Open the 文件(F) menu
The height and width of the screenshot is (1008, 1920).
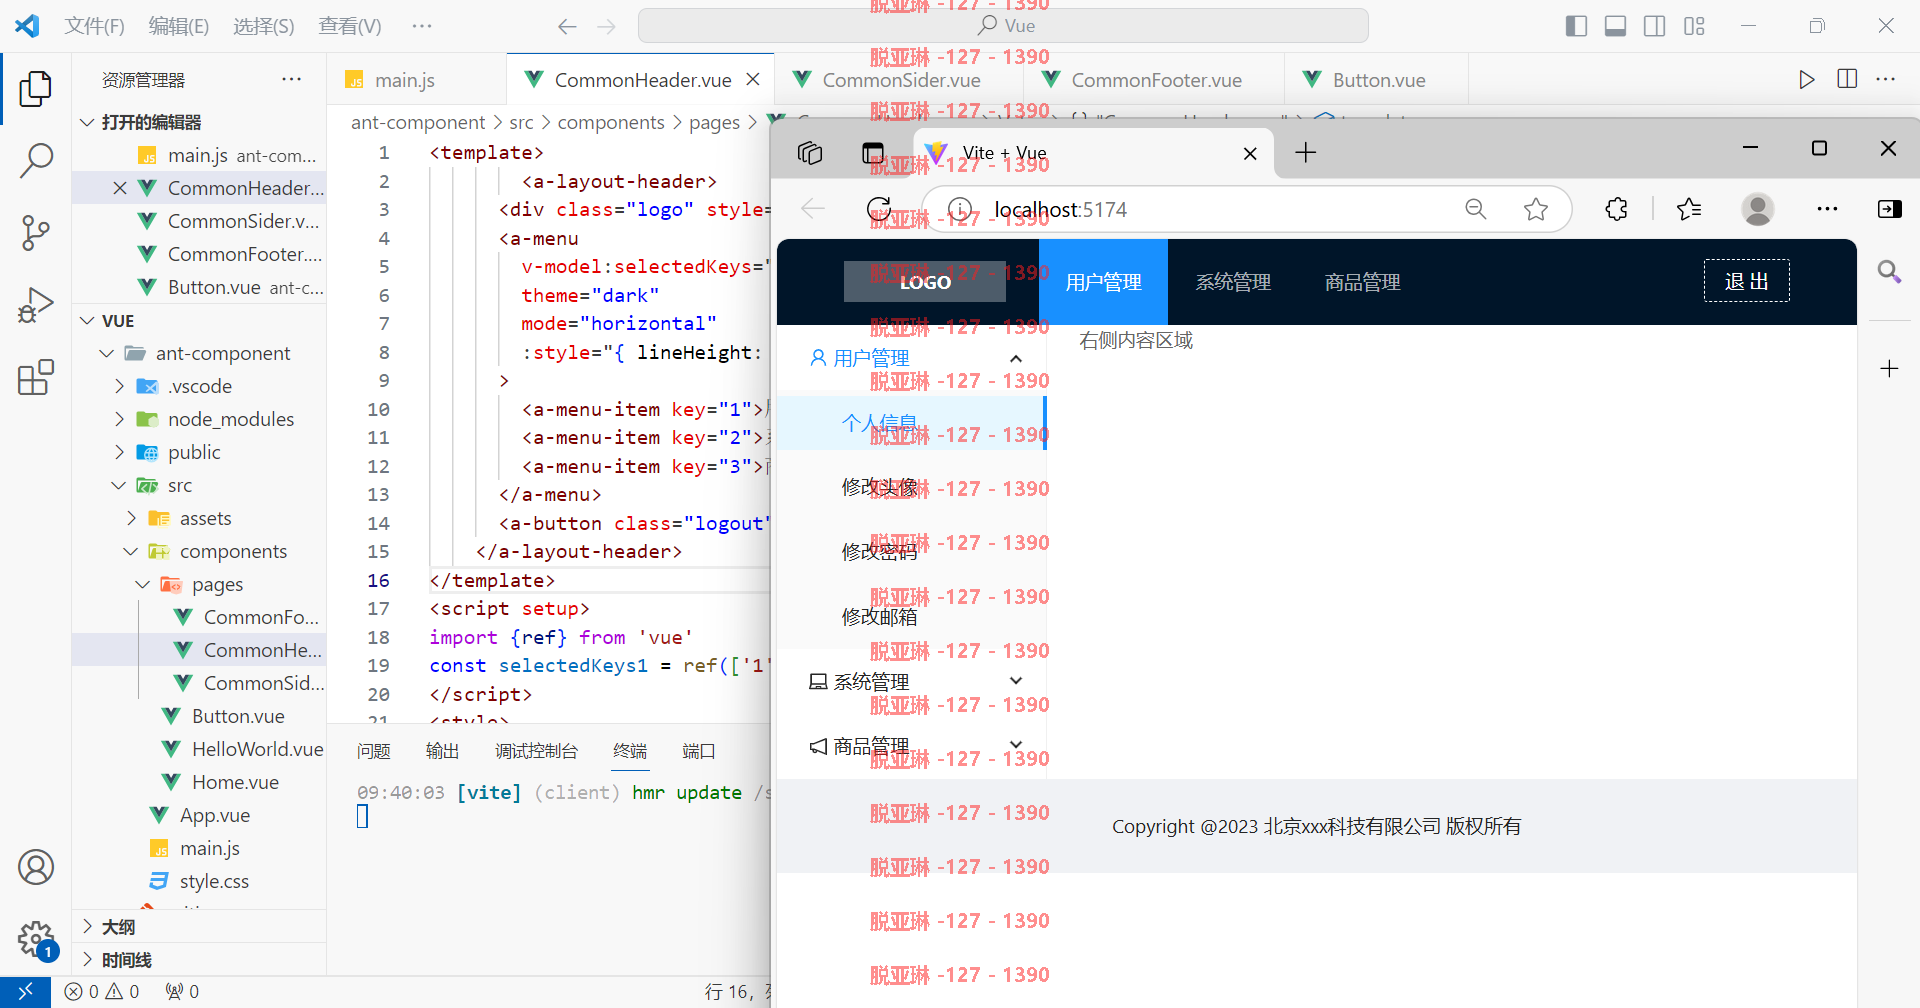point(95,26)
